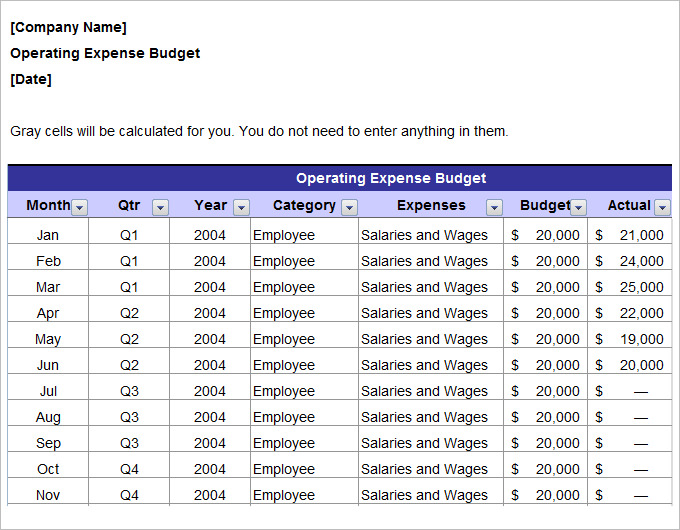Click the Month column header label
The height and width of the screenshot is (530, 680).
(48, 205)
